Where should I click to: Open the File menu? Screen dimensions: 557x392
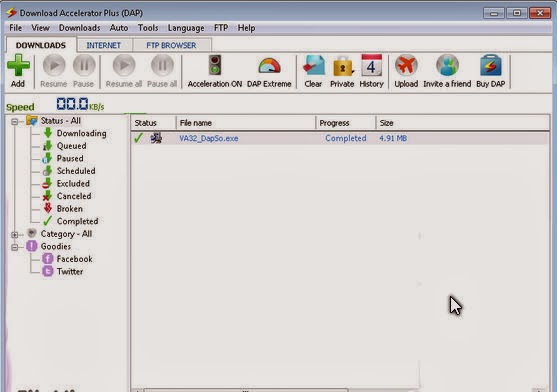(16, 28)
